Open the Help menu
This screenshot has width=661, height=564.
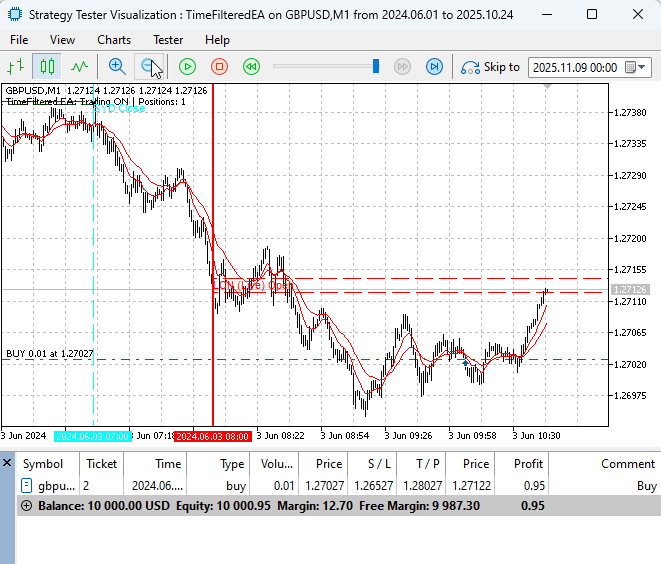click(217, 40)
